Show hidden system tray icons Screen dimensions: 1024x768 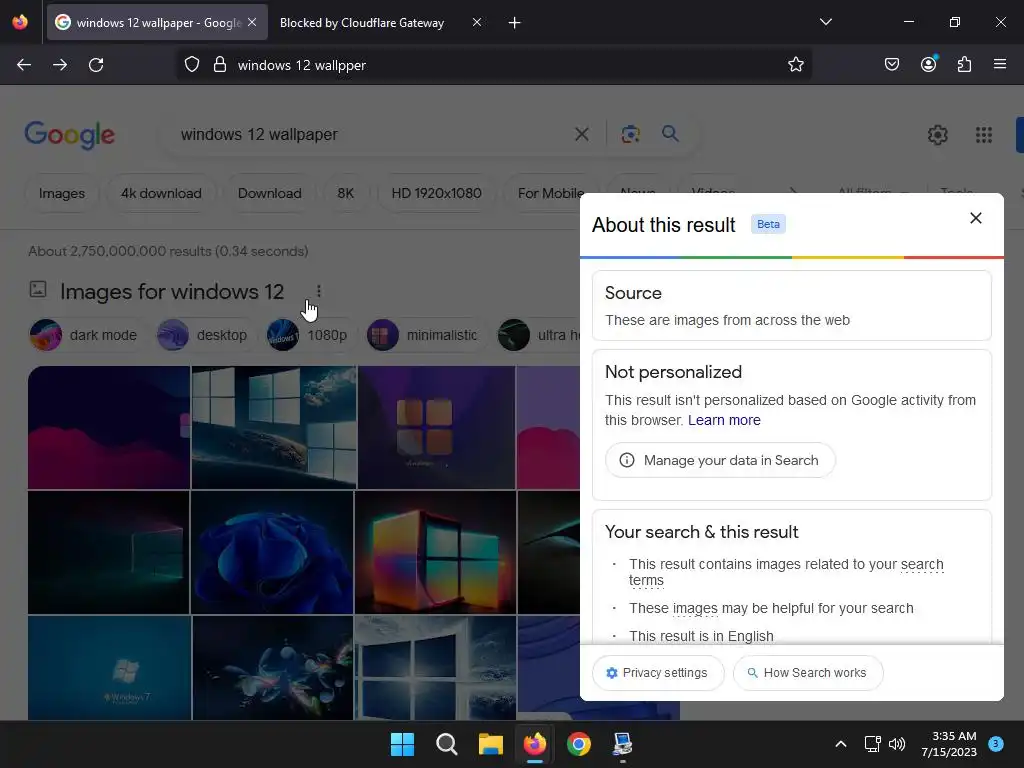click(x=841, y=744)
